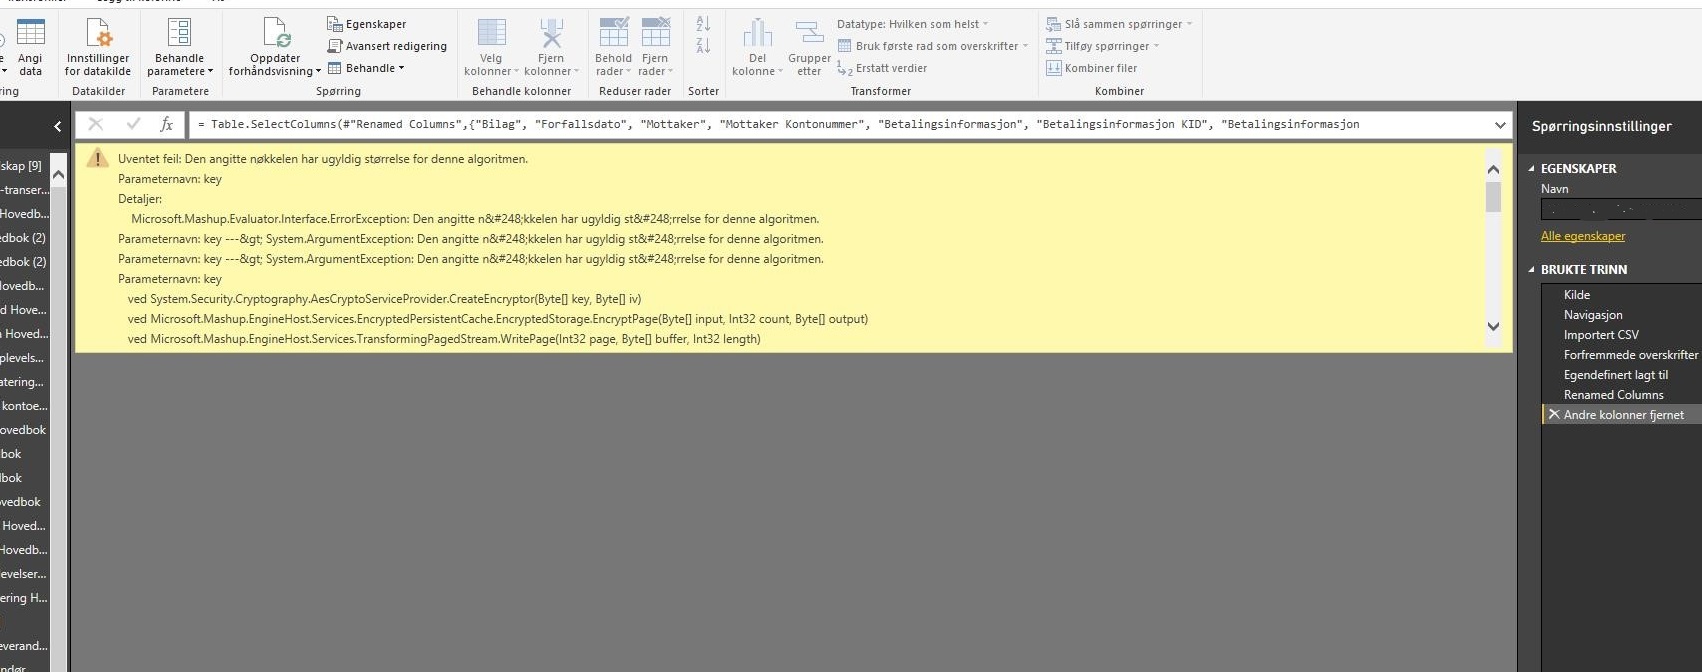Open Angi data (Enter data) tool
The height and width of the screenshot is (672, 1702).
pyautogui.click(x=31, y=47)
